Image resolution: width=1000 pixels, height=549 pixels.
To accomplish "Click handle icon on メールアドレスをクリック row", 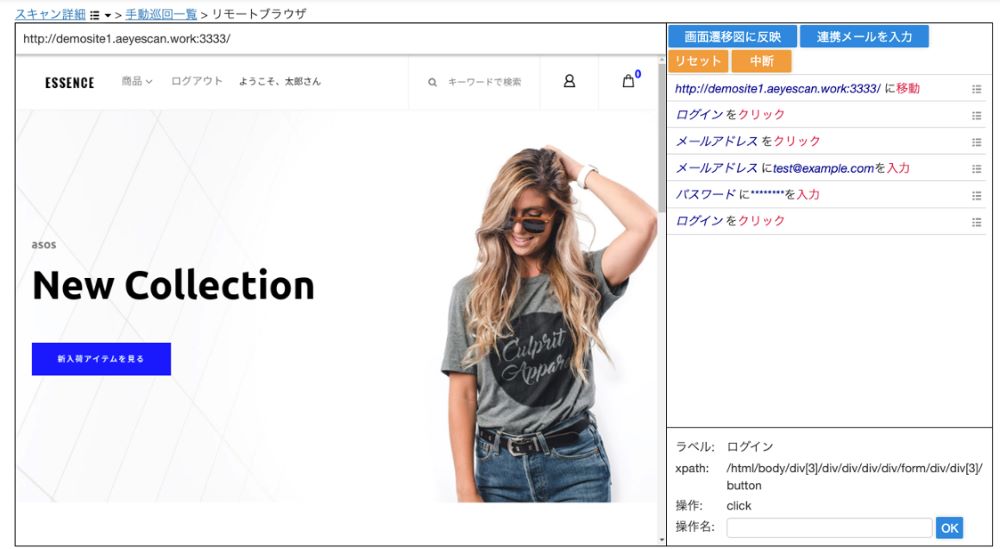I will click(976, 142).
